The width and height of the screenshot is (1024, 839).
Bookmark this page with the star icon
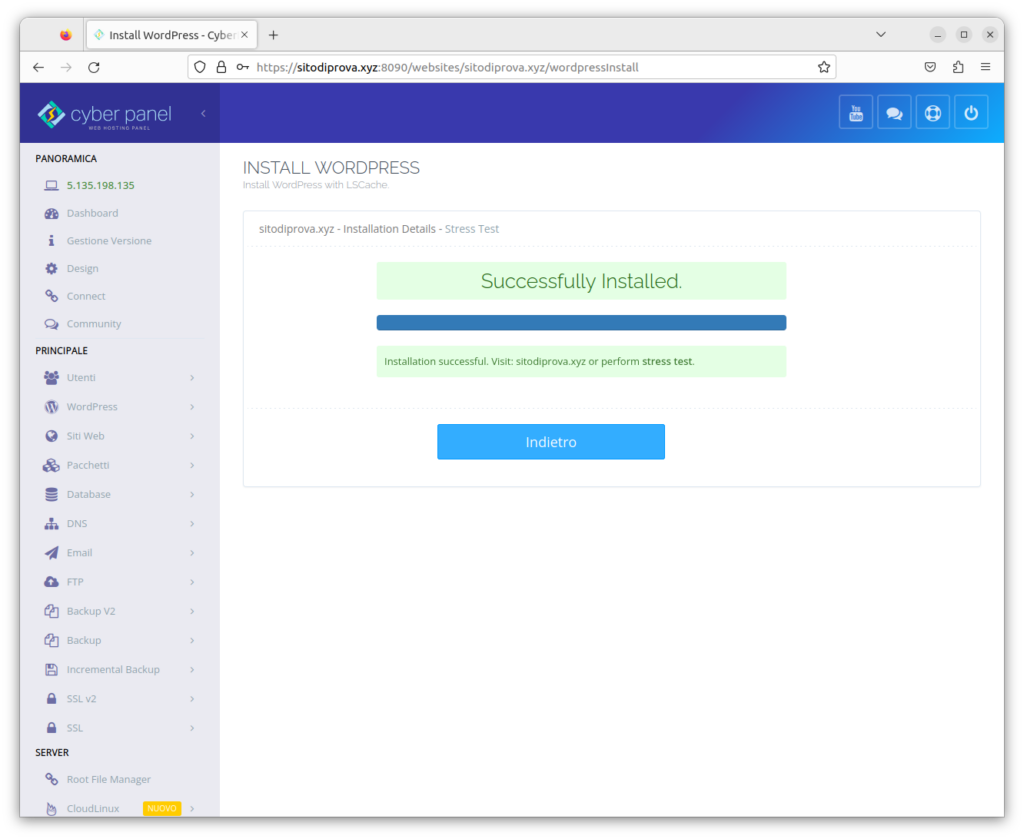tap(824, 67)
